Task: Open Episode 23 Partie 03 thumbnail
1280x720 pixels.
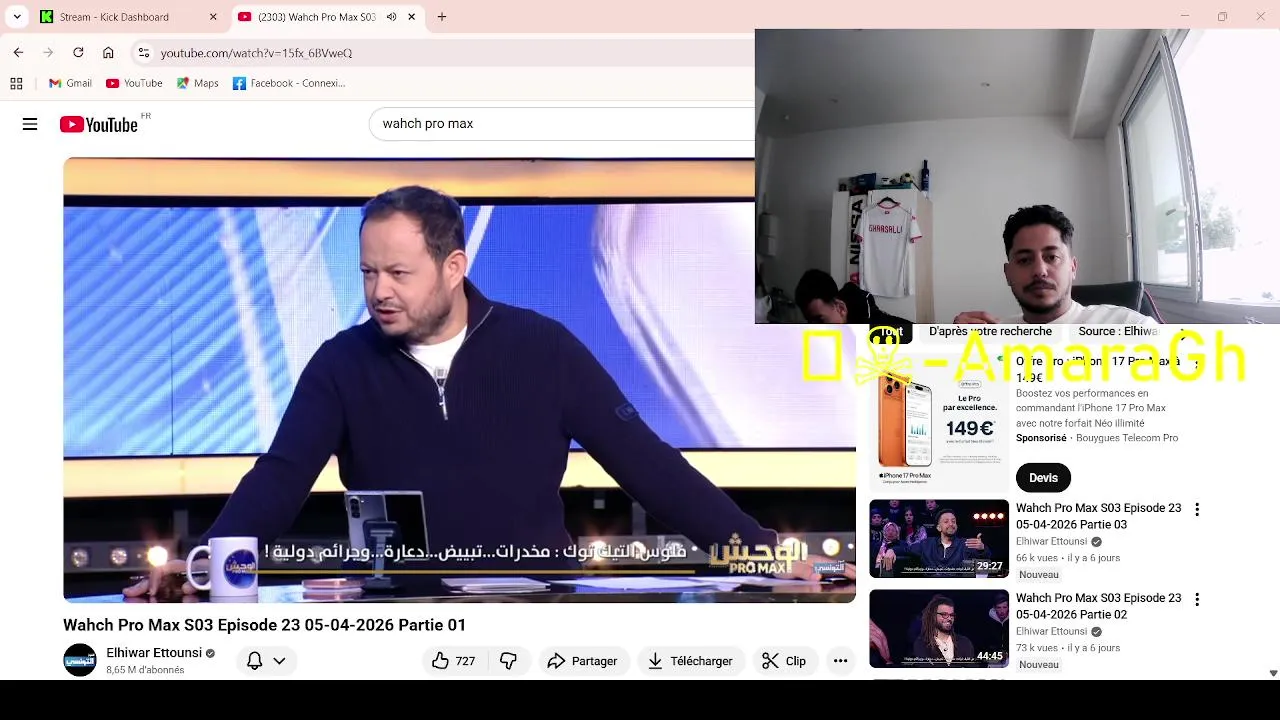Action: pos(939,538)
